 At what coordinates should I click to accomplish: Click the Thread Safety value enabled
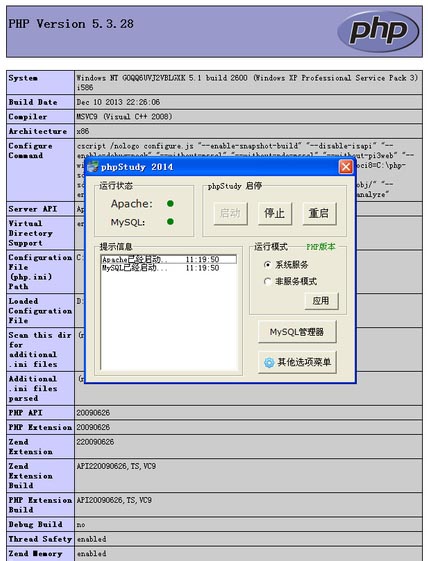pos(92,539)
